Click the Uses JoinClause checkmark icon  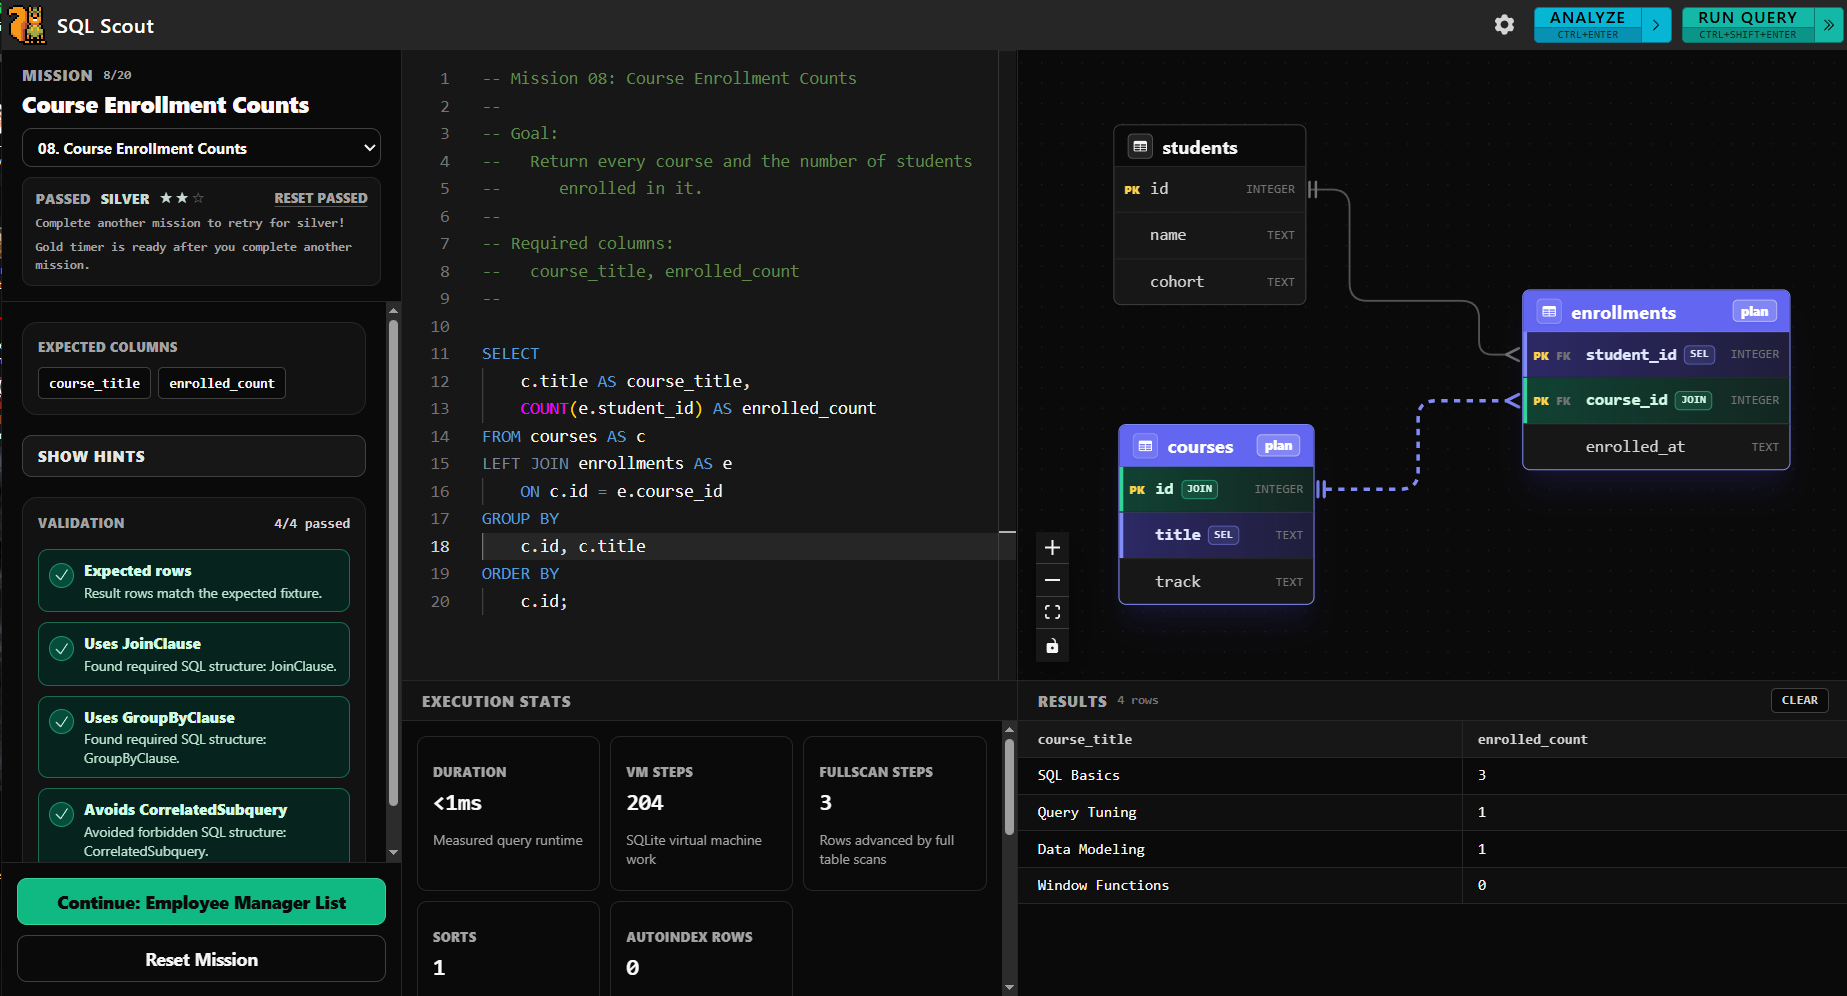coord(62,648)
